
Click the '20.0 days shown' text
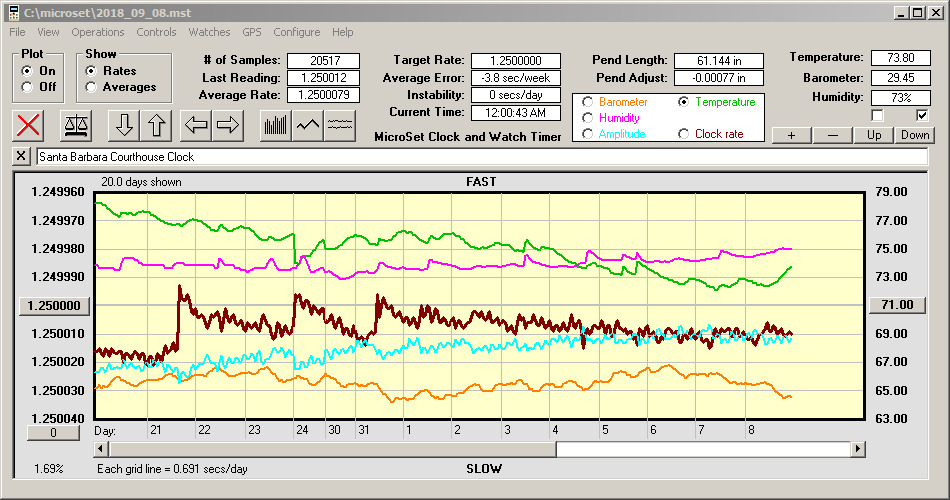pos(141,182)
